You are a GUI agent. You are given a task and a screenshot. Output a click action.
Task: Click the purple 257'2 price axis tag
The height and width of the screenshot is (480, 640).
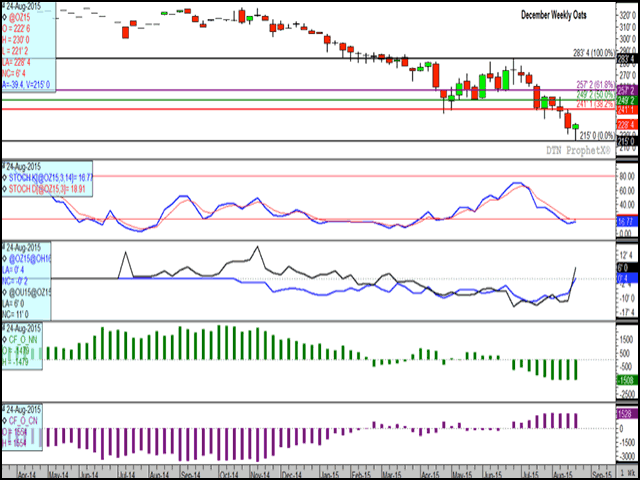pos(627,90)
